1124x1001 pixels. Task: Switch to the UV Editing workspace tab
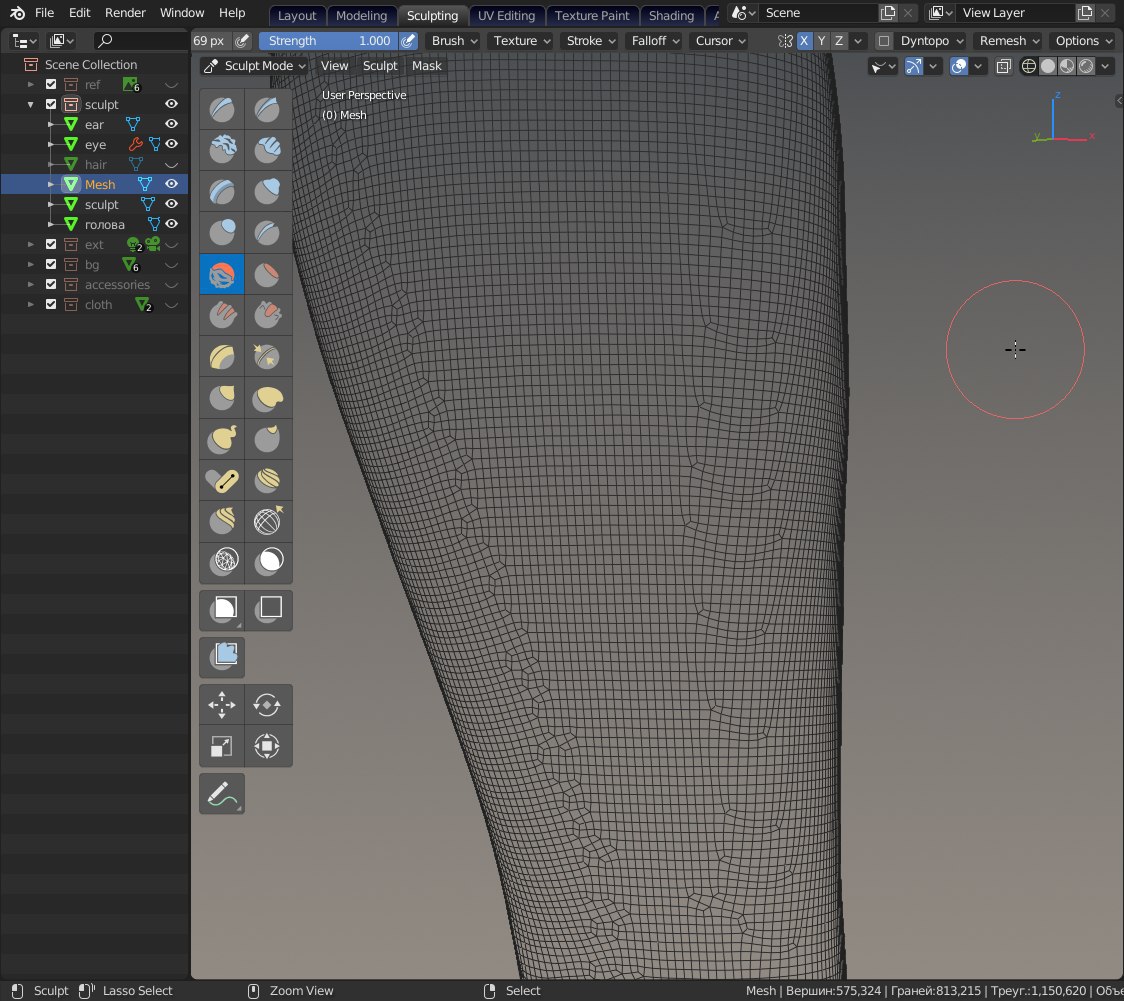[x=506, y=15]
